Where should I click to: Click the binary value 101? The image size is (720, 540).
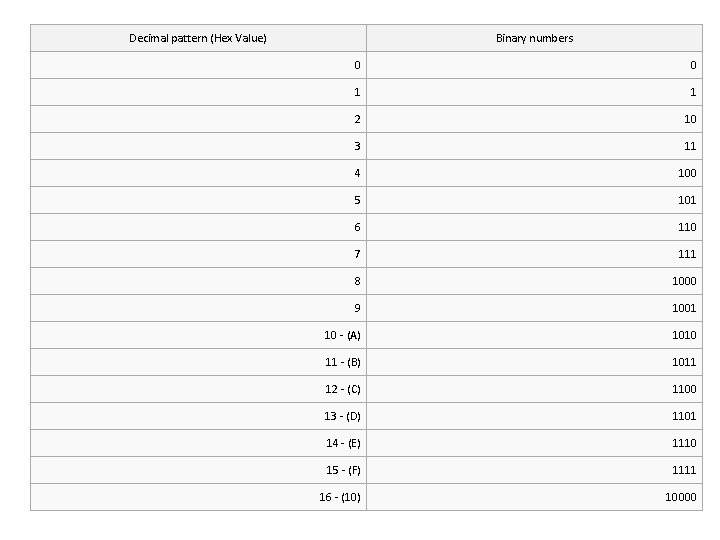pos(687,200)
